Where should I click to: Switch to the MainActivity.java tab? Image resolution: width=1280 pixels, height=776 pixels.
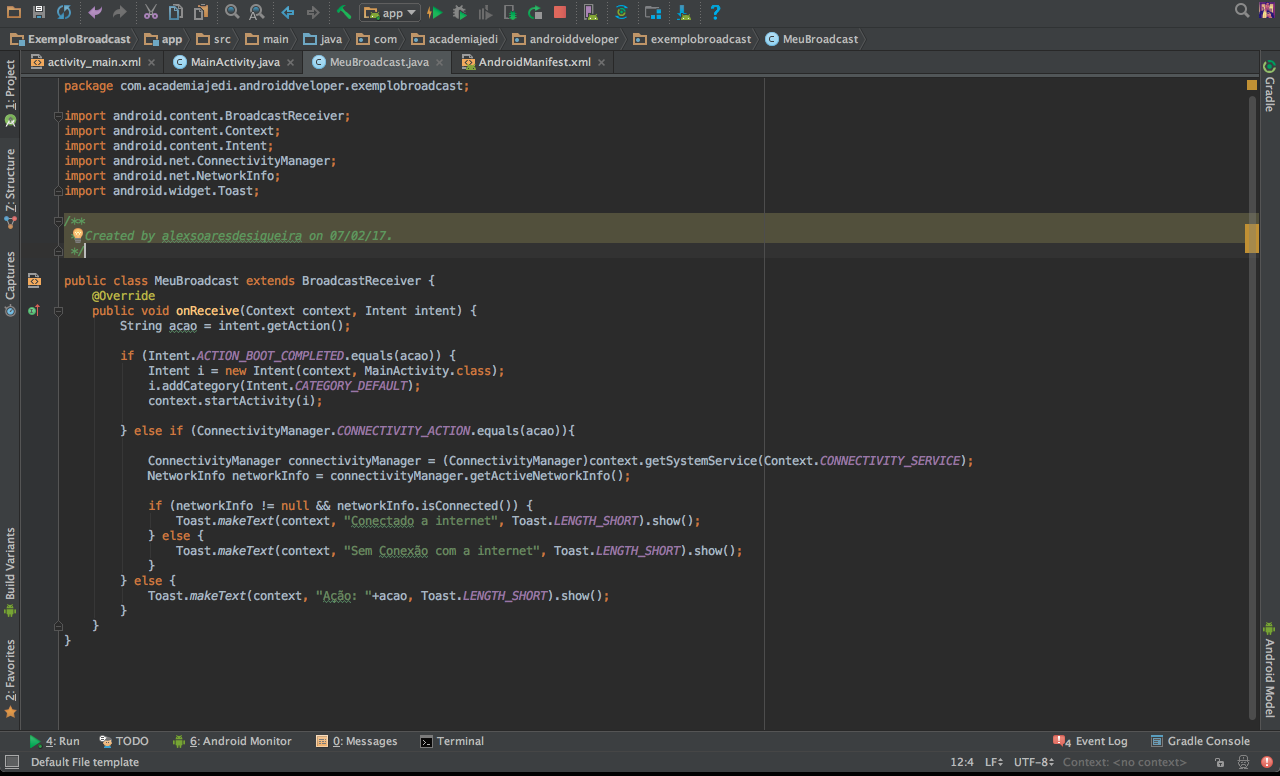point(234,62)
